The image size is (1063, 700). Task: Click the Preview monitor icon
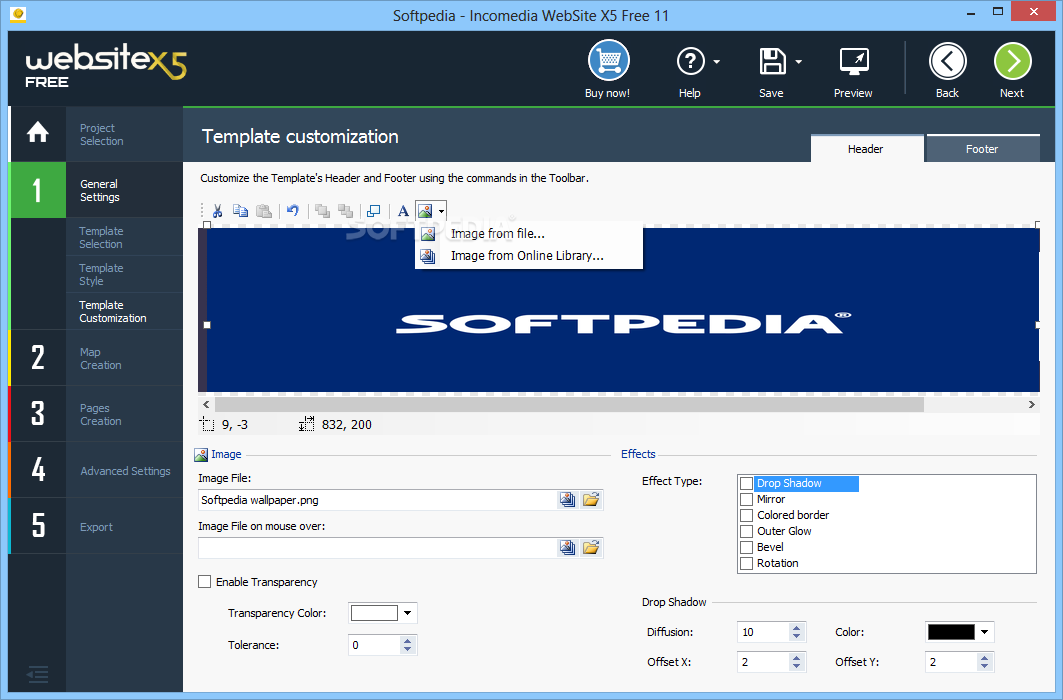(x=854, y=62)
